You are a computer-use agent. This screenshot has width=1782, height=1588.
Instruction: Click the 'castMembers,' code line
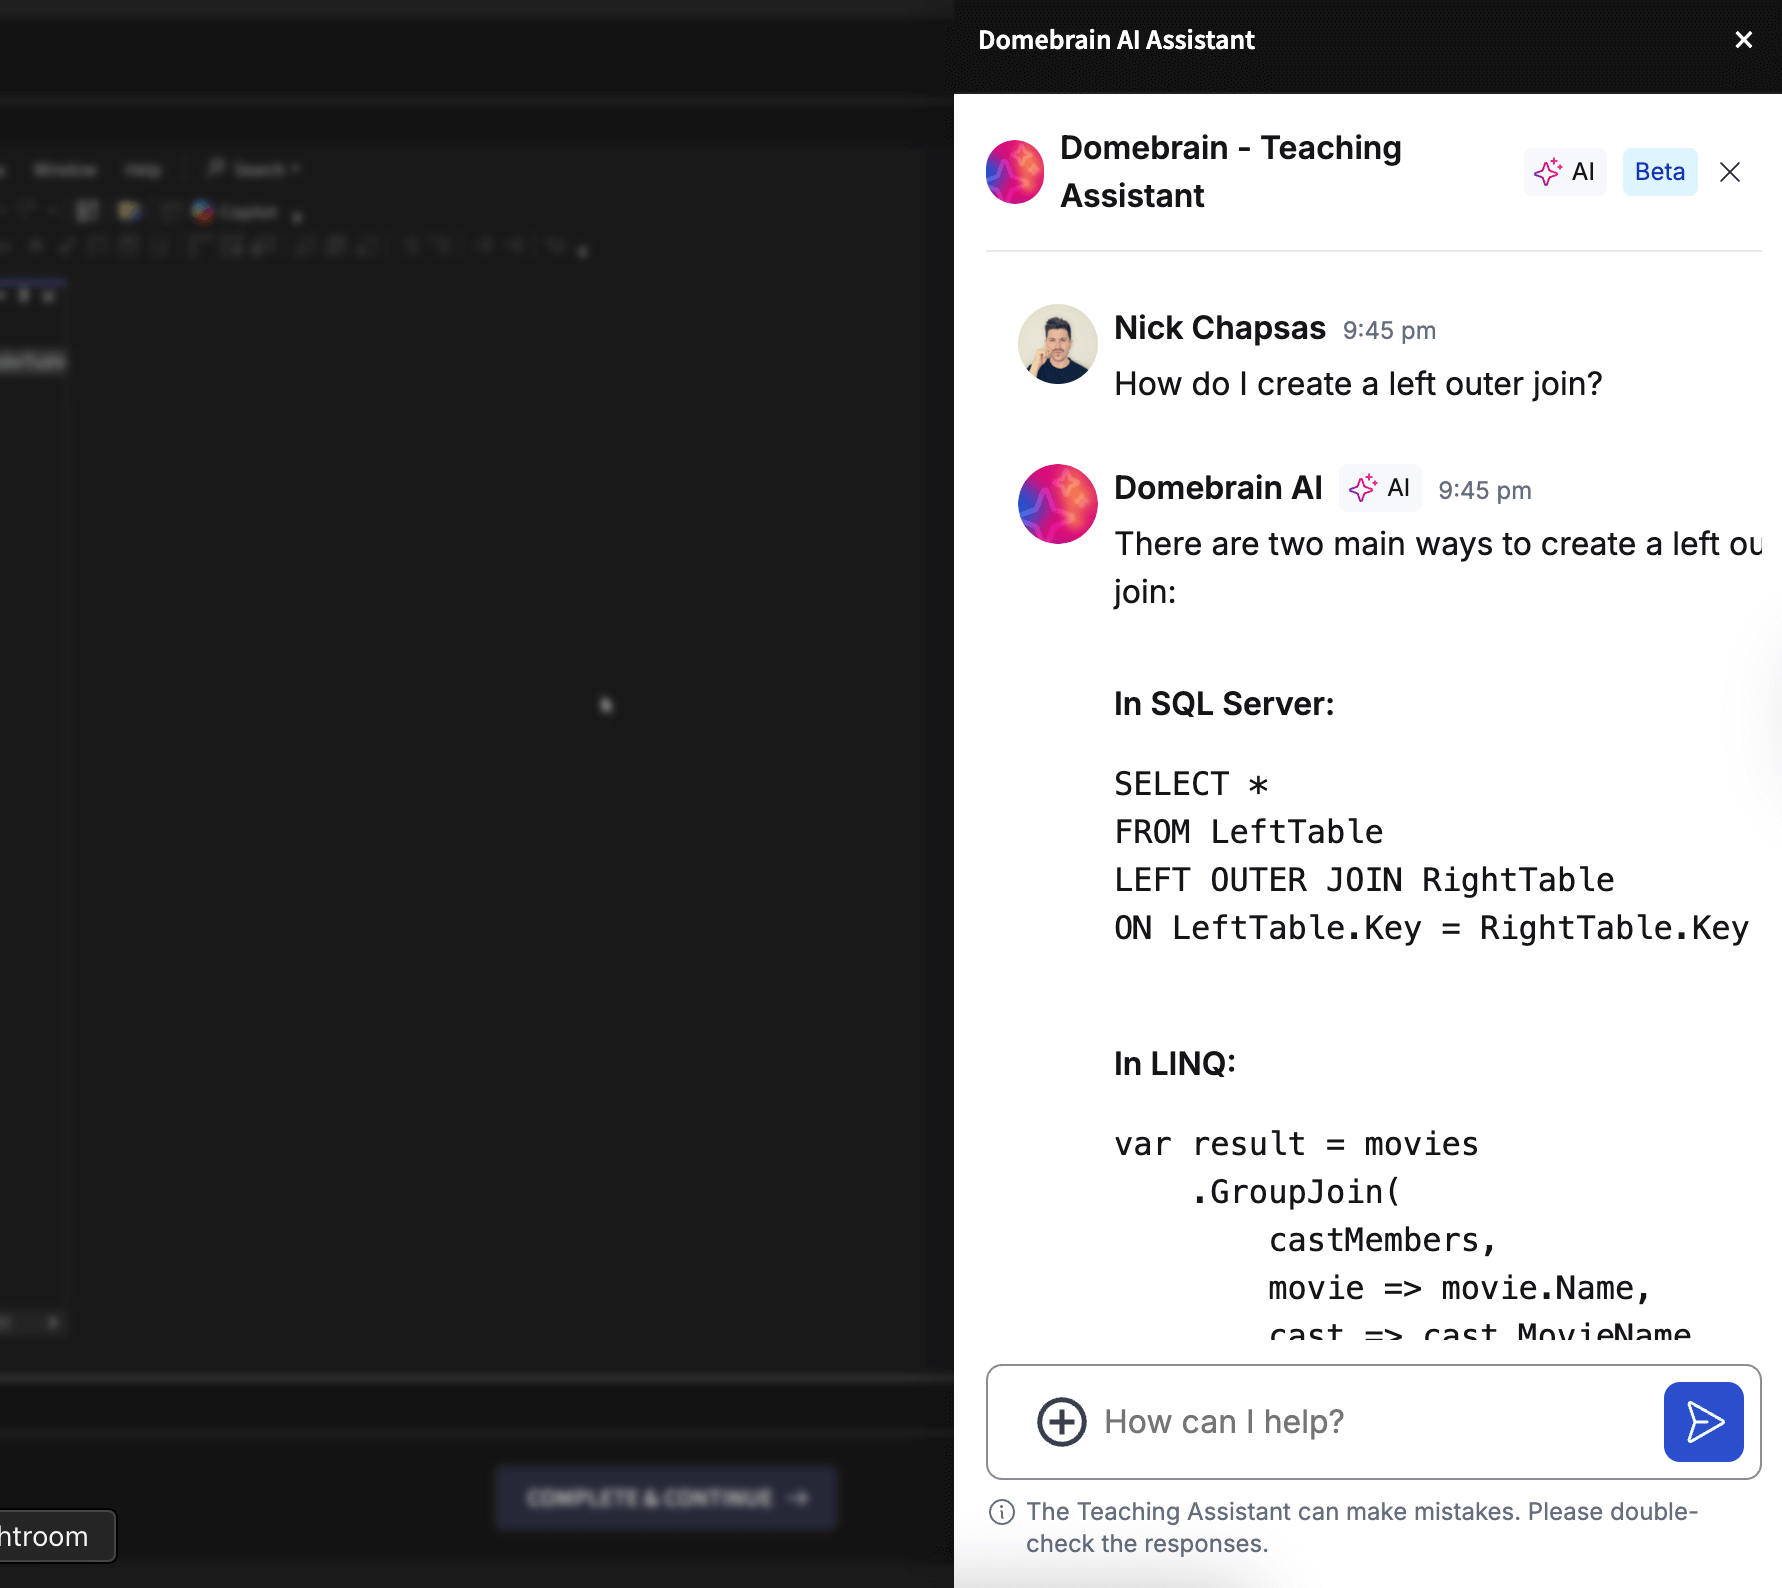click(x=1383, y=1240)
